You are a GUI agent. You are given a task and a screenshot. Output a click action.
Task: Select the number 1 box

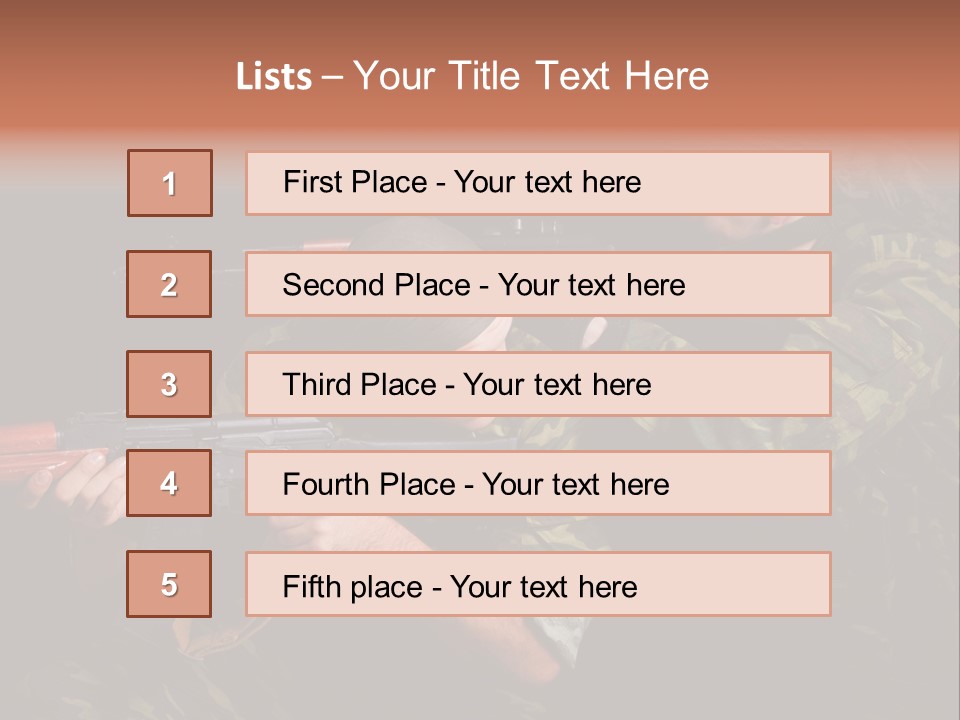169,183
